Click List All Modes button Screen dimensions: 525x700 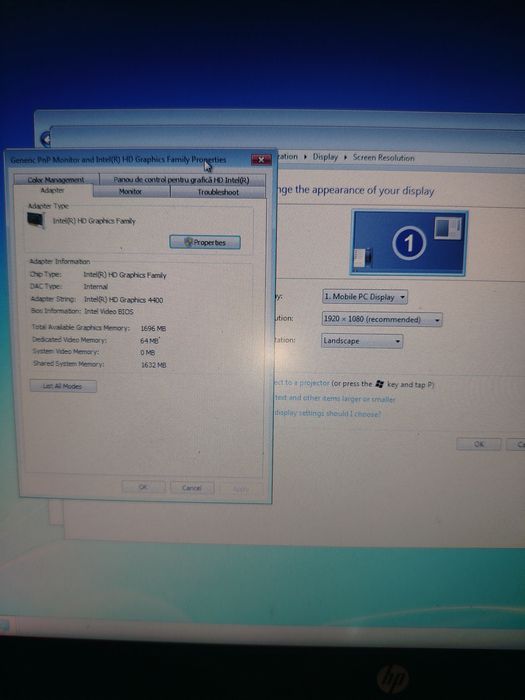63,386
